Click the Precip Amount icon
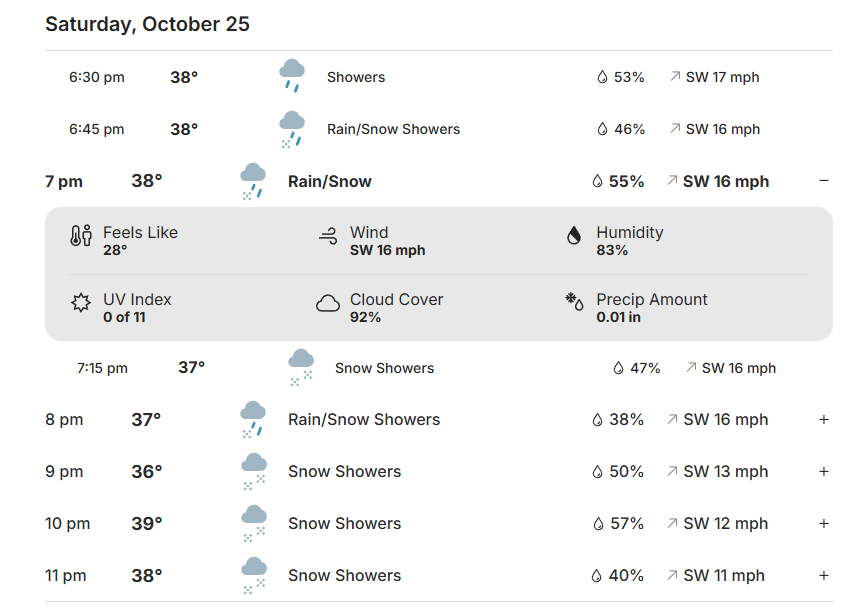Screen dimensions: 856x609 pyautogui.click(x=574, y=303)
